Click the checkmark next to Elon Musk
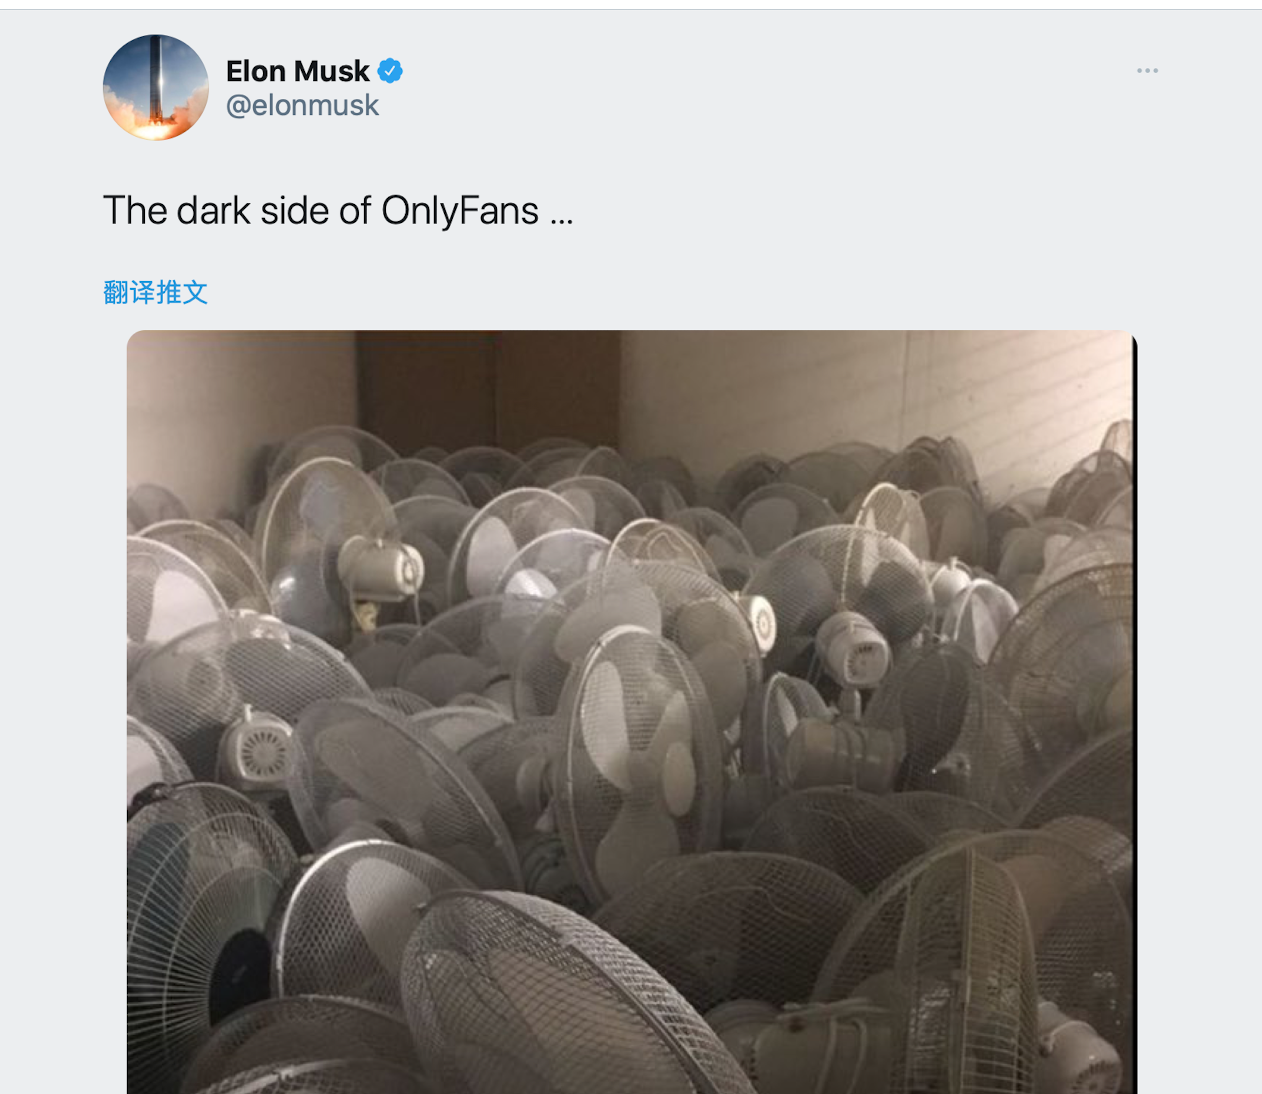Screen dimensions: 1262x1094 pyautogui.click(x=390, y=71)
